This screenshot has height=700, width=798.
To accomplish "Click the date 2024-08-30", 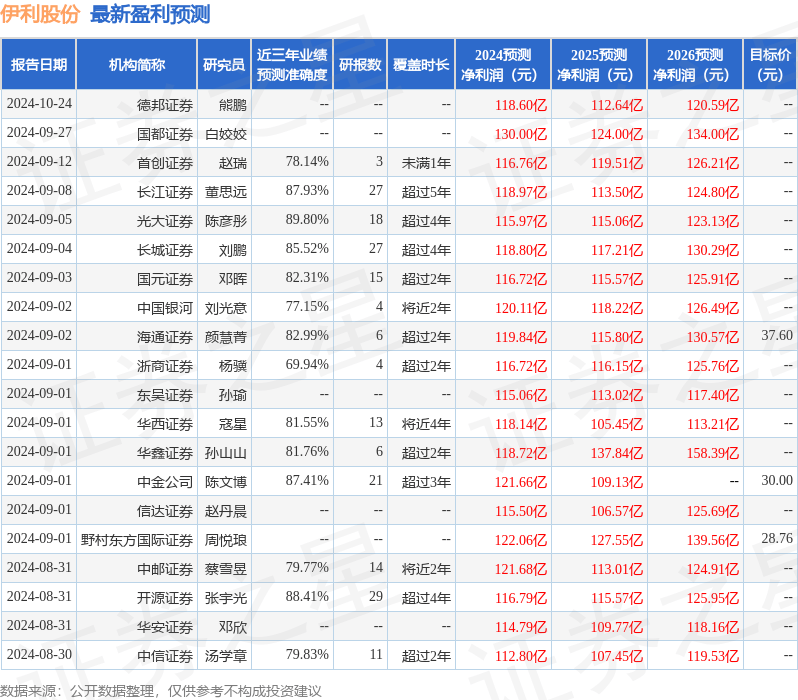I will point(39,654).
